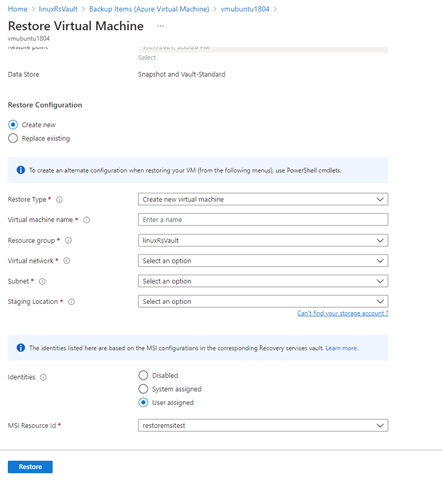
Task: Open the Identities info icon
Action: [x=43, y=377]
